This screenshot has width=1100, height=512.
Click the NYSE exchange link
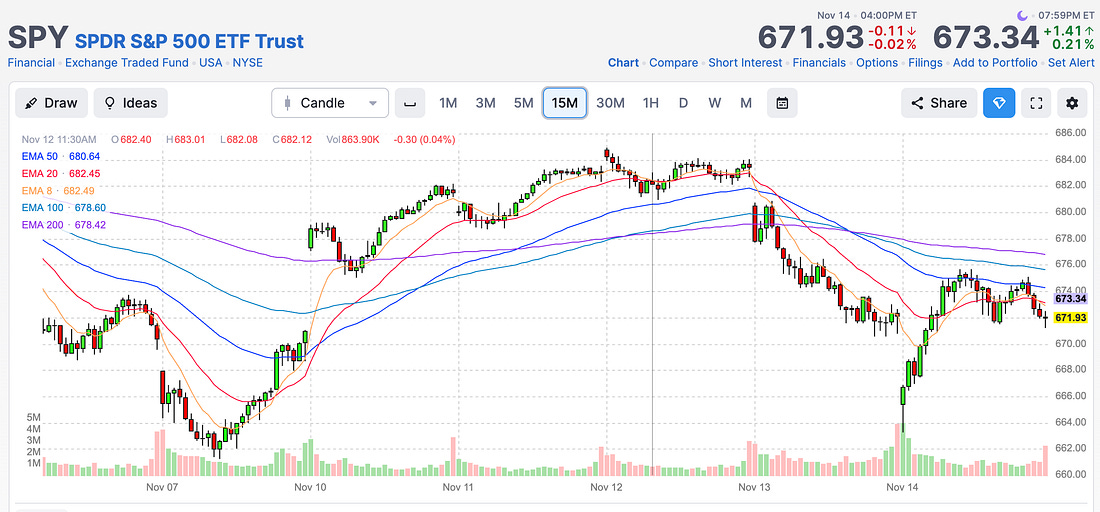[x=248, y=62]
